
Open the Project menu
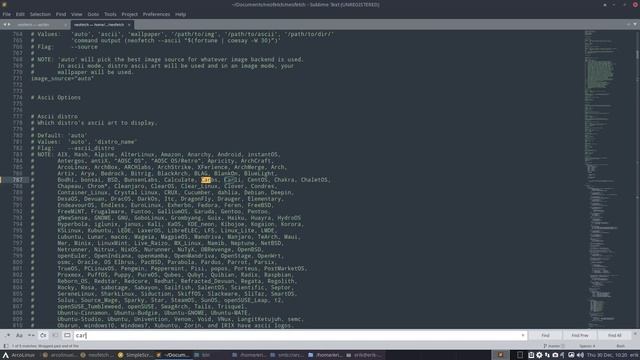[129, 14]
